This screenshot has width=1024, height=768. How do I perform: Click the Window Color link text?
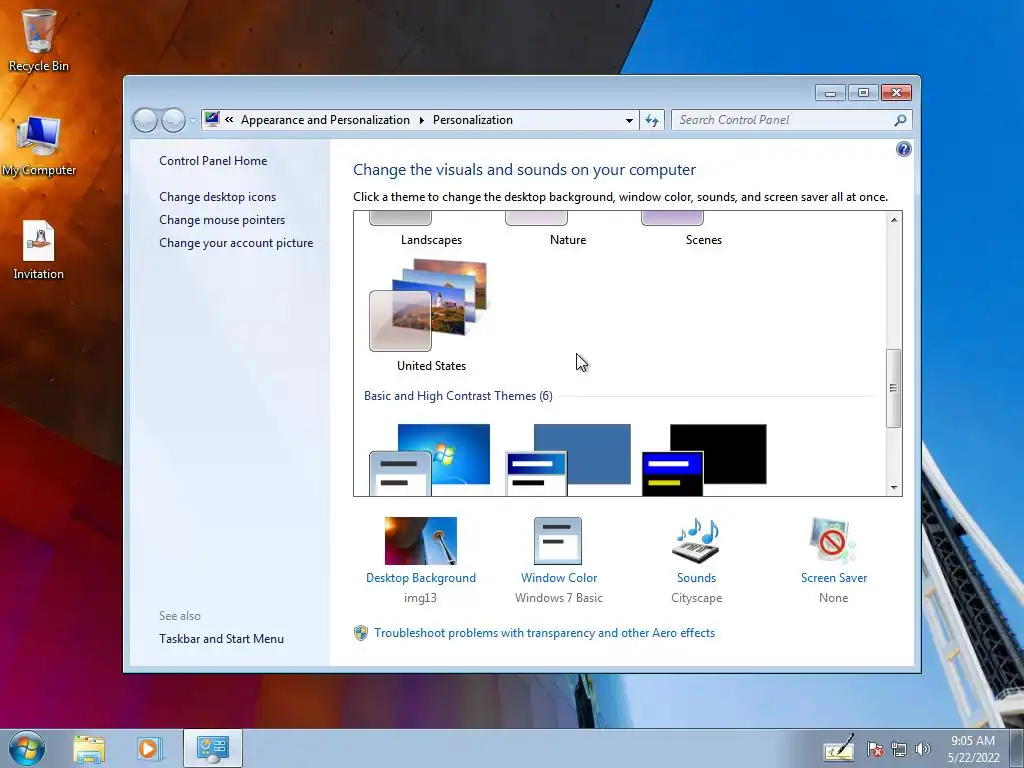click(x=559, y=578)
